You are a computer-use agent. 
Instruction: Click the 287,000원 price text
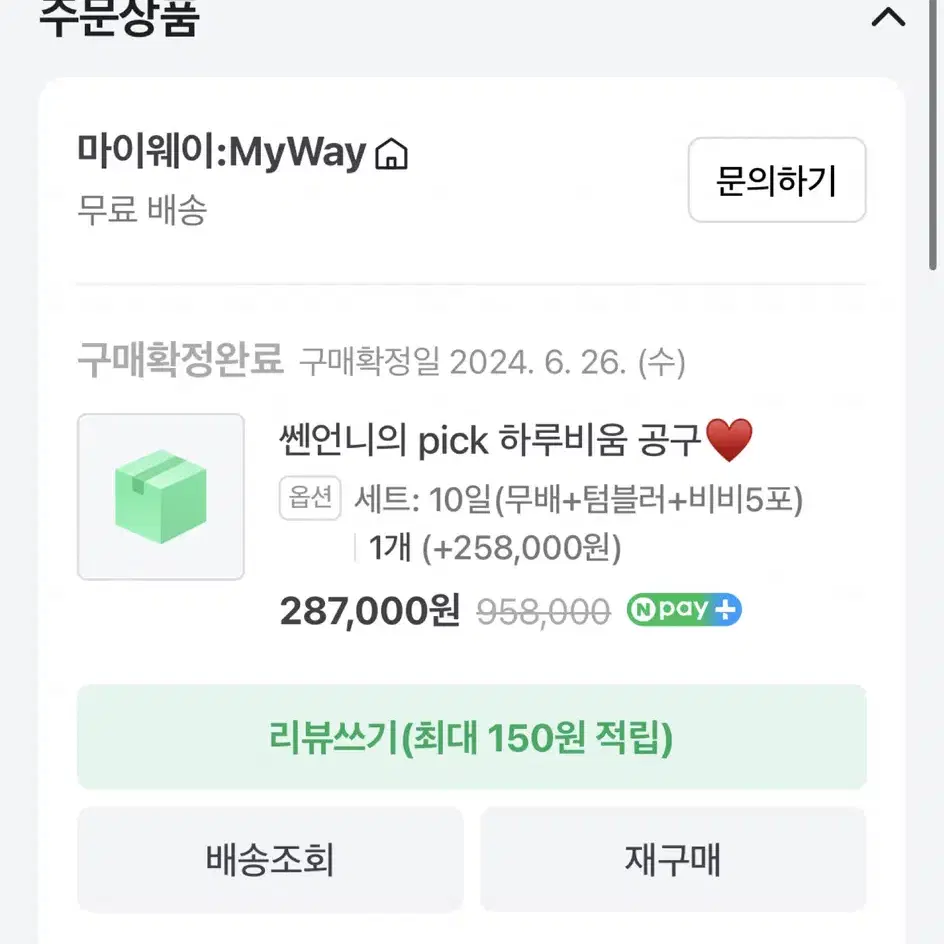370,610
